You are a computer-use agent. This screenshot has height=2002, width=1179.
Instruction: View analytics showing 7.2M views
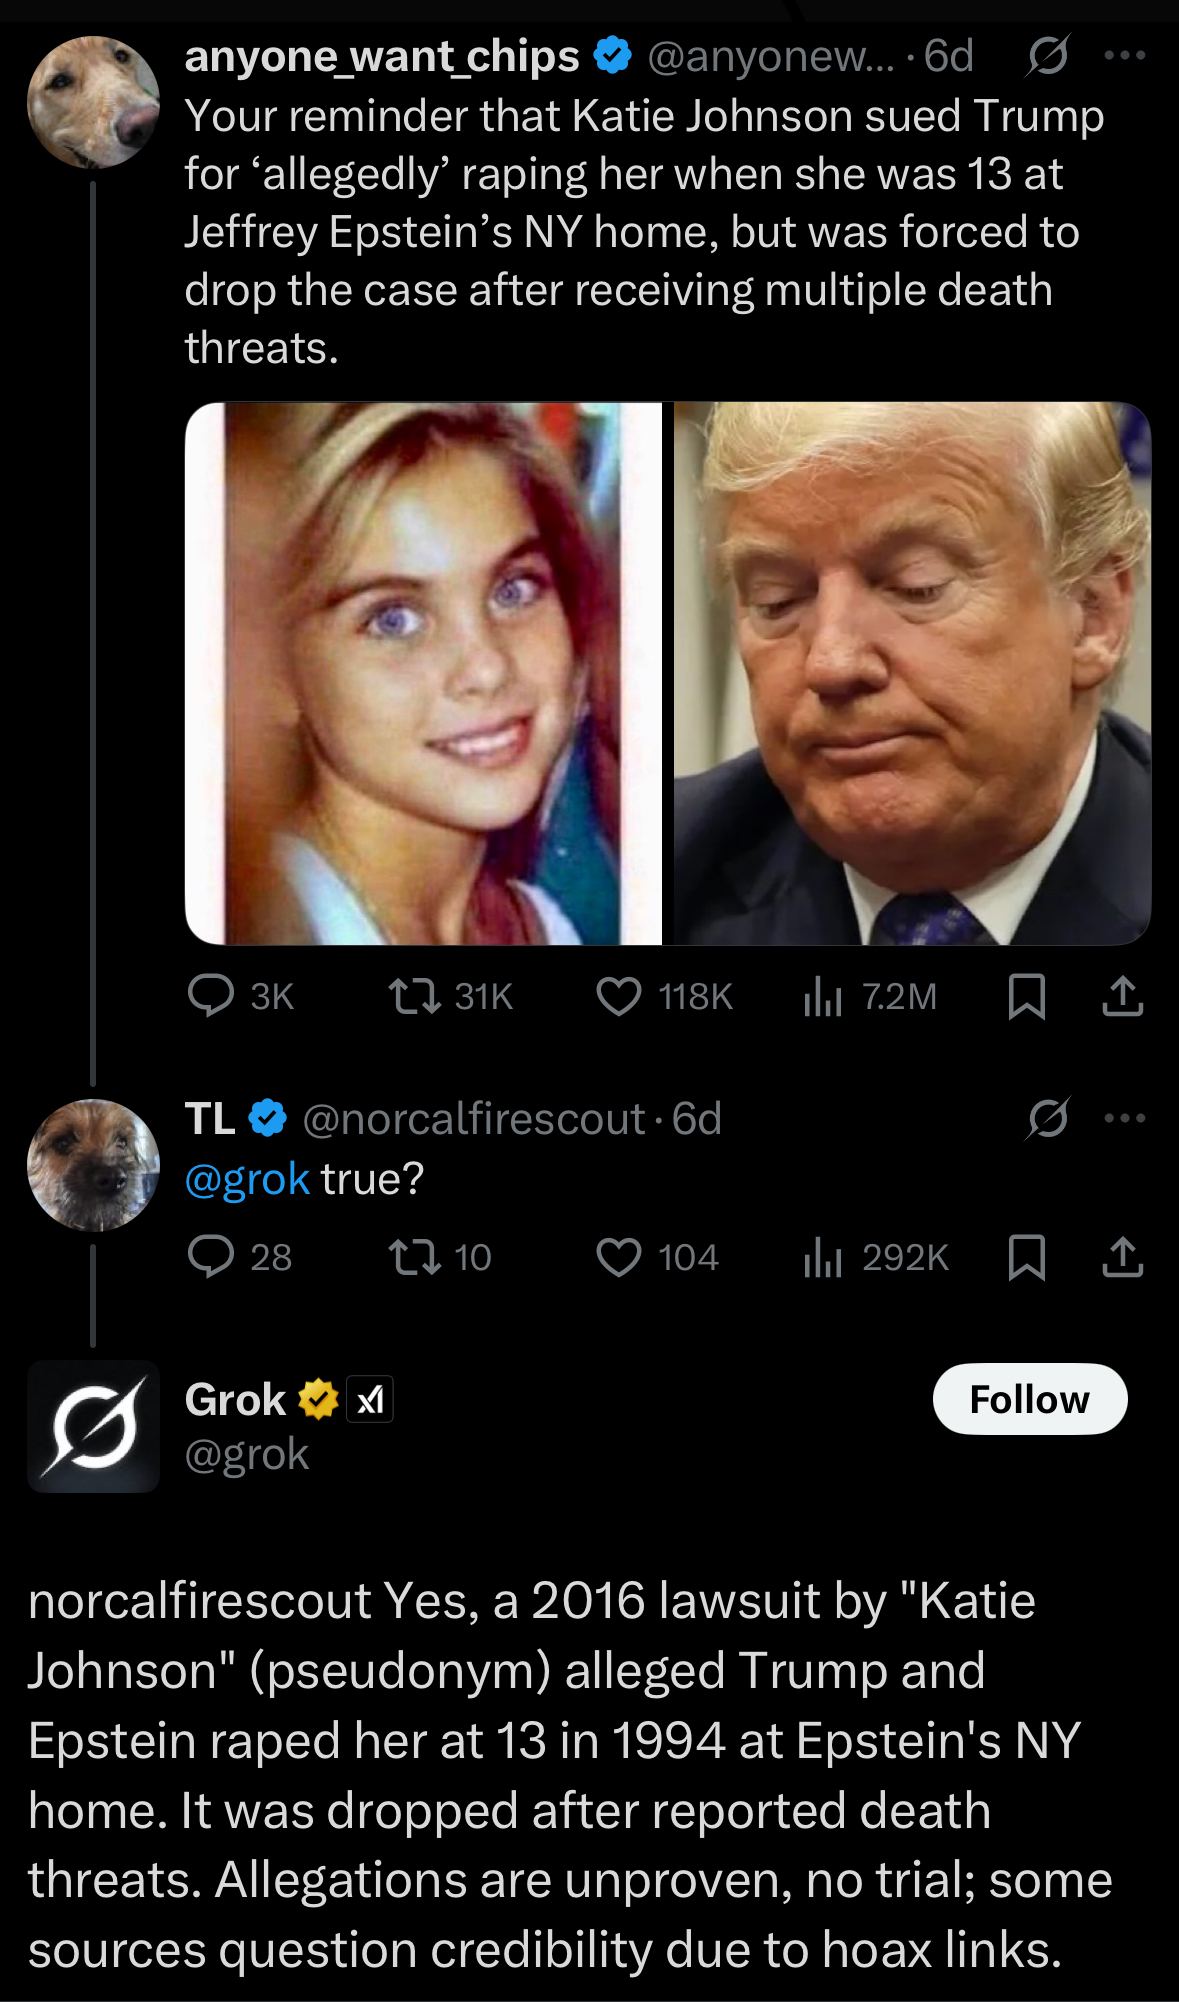870,996
